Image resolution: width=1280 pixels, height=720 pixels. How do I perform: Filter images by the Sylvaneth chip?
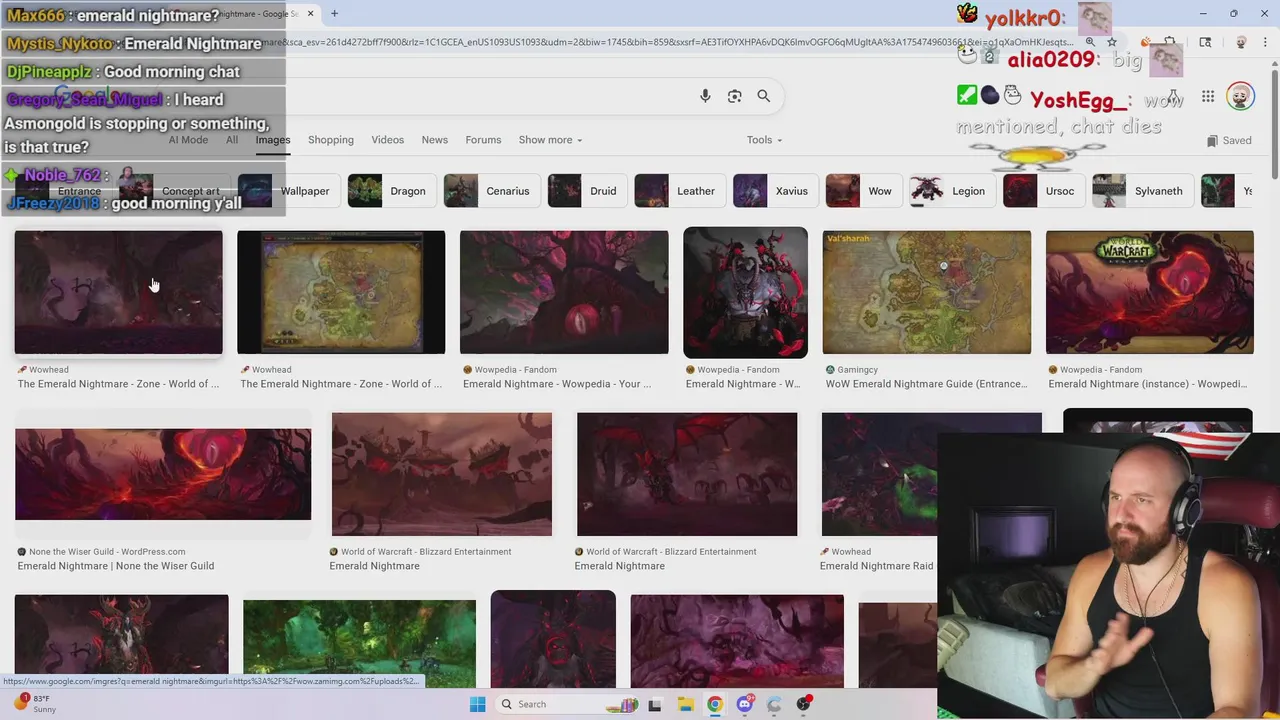point(1141,191)
